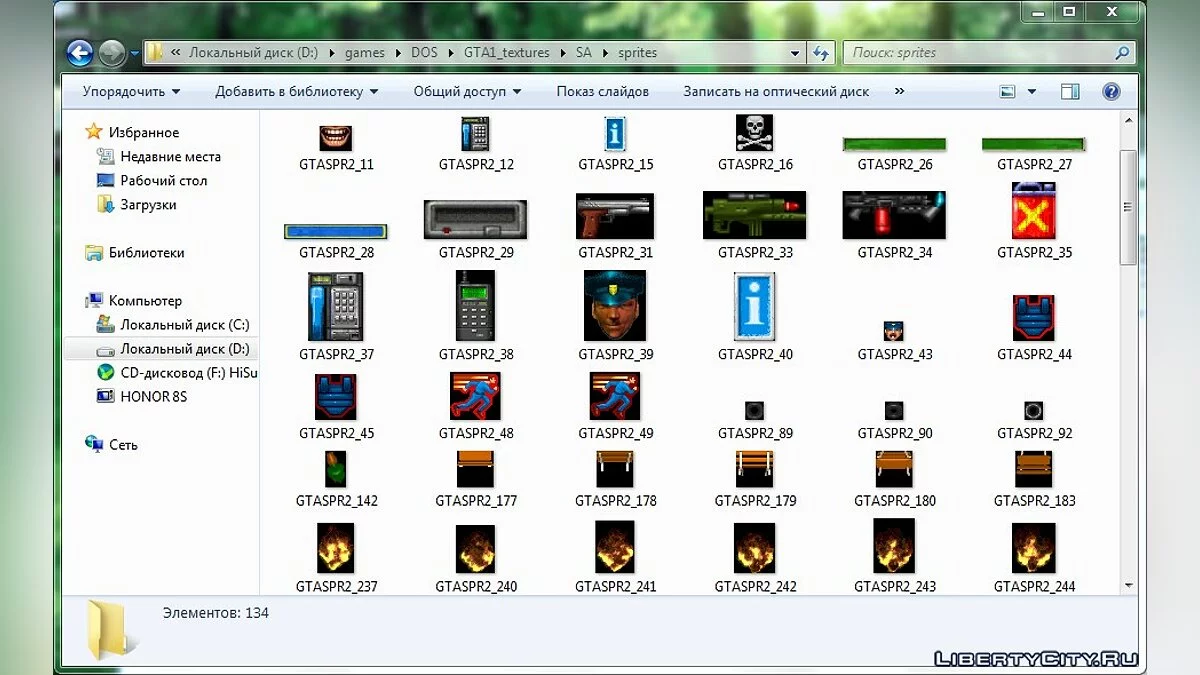Open the Help question mark icon
This screenshot has width=1200, height=675.
(x=1111, y=91)
